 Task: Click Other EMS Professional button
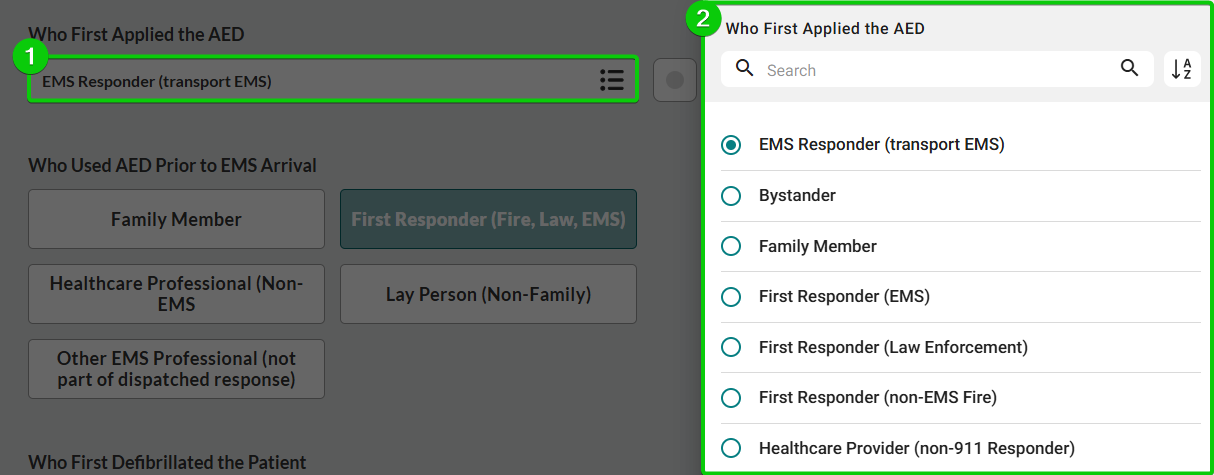(176, 369)
